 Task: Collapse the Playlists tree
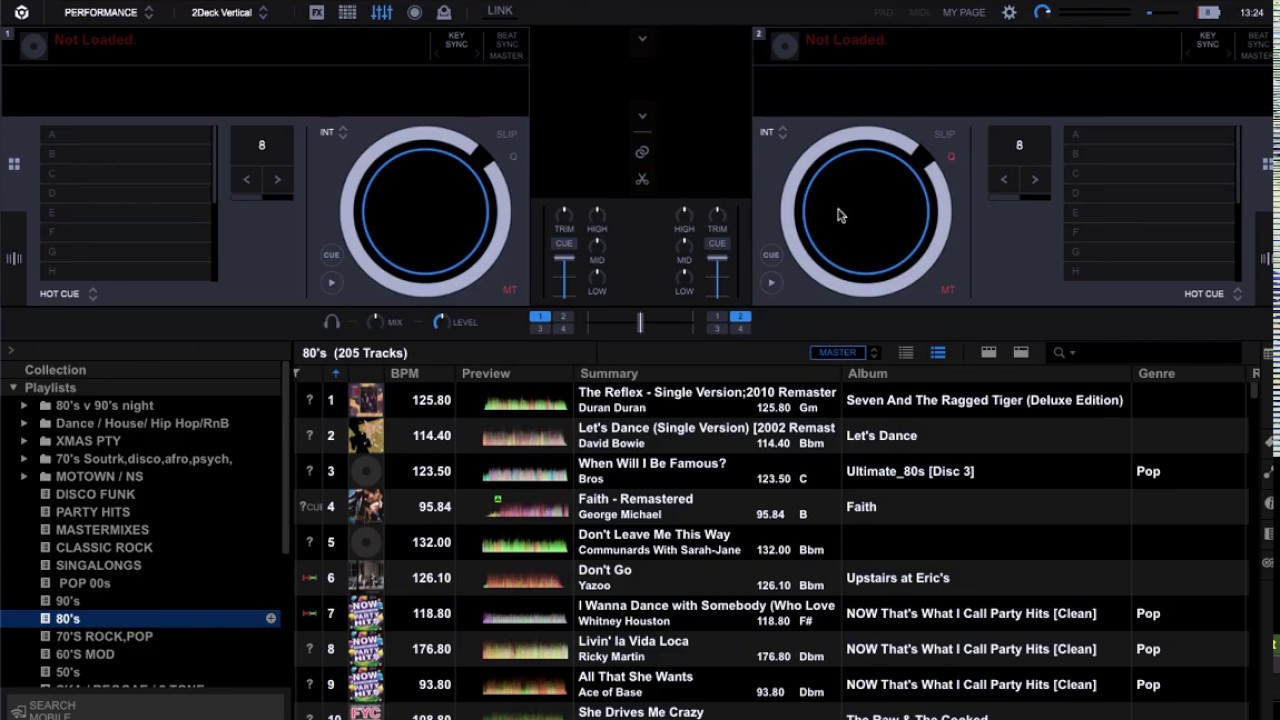point(13,388)
